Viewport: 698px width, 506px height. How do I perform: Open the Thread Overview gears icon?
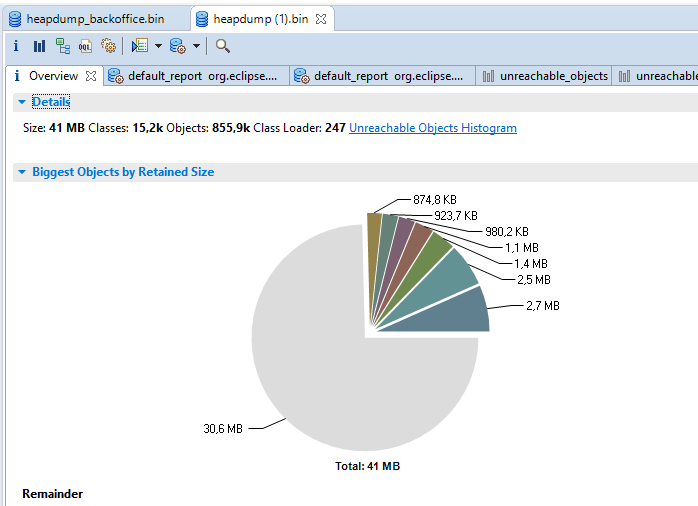[x=108, y=46]
